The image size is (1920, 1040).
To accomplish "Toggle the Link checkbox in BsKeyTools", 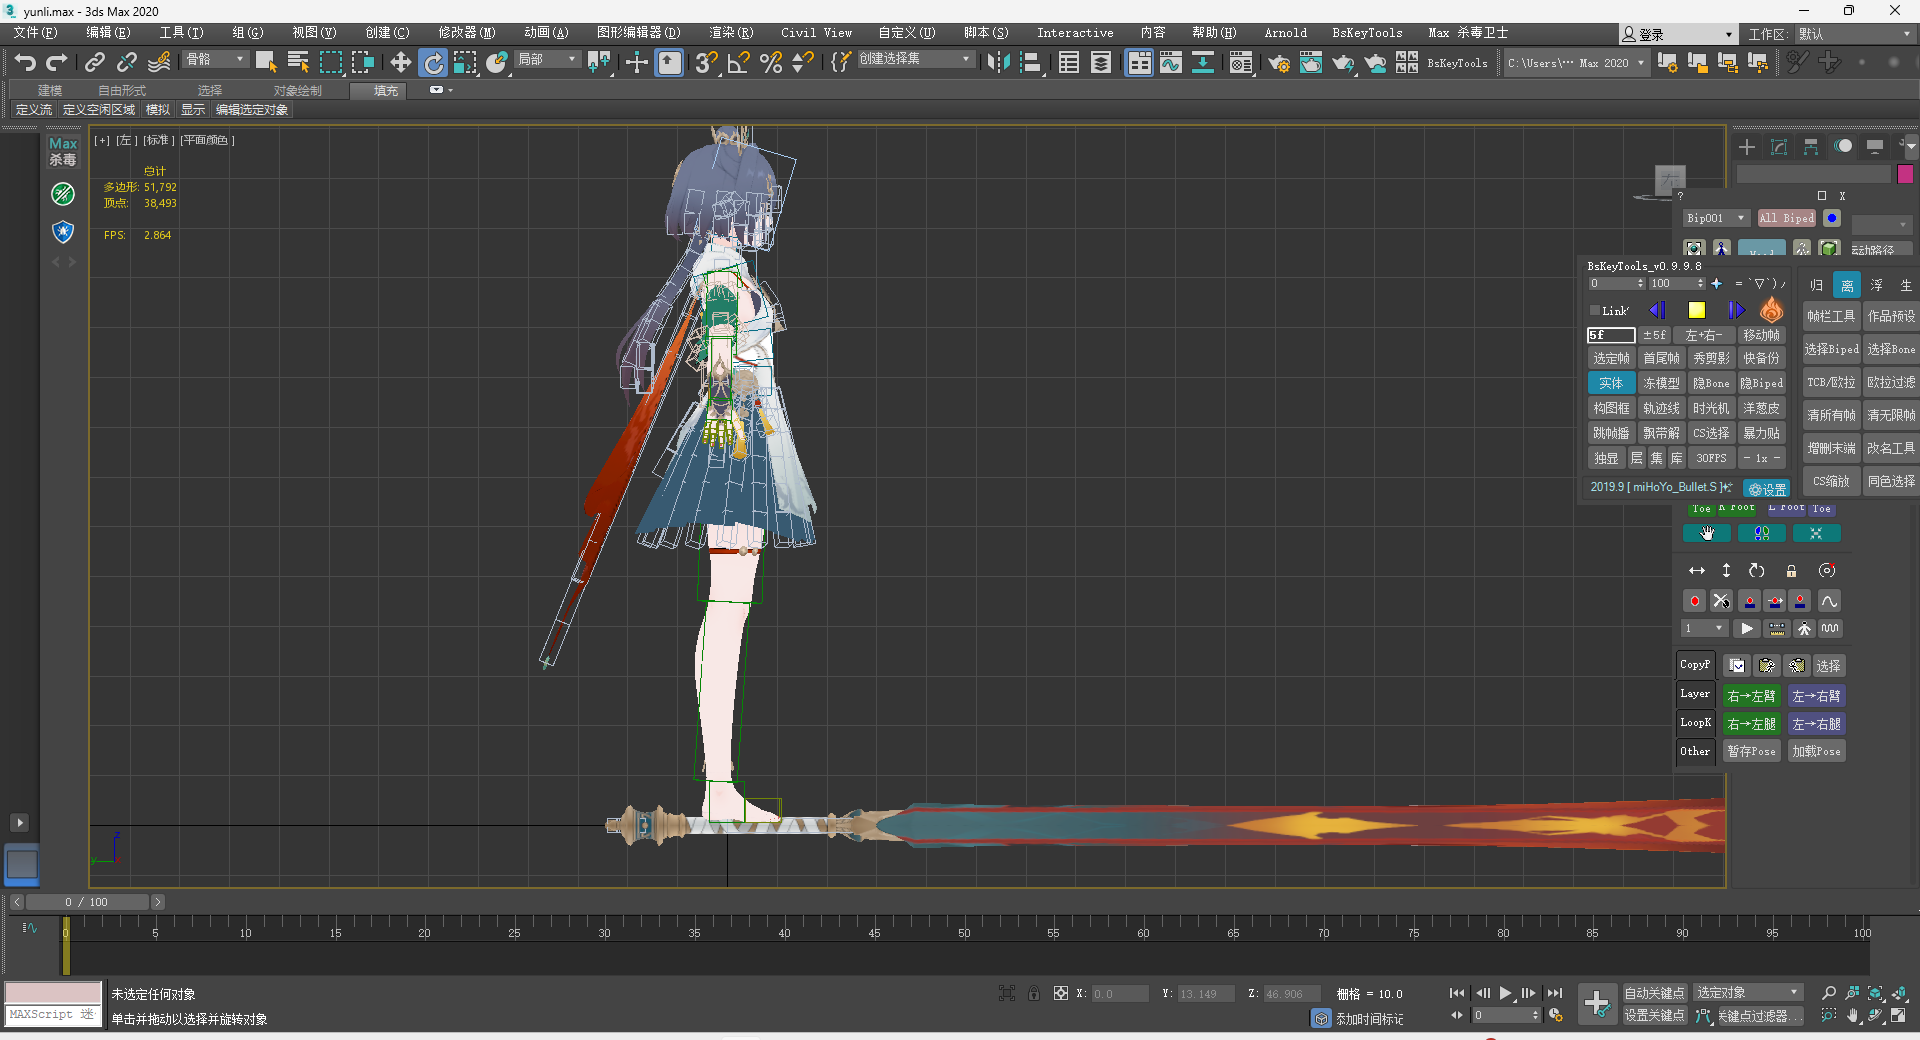I will coord(1596,311).
